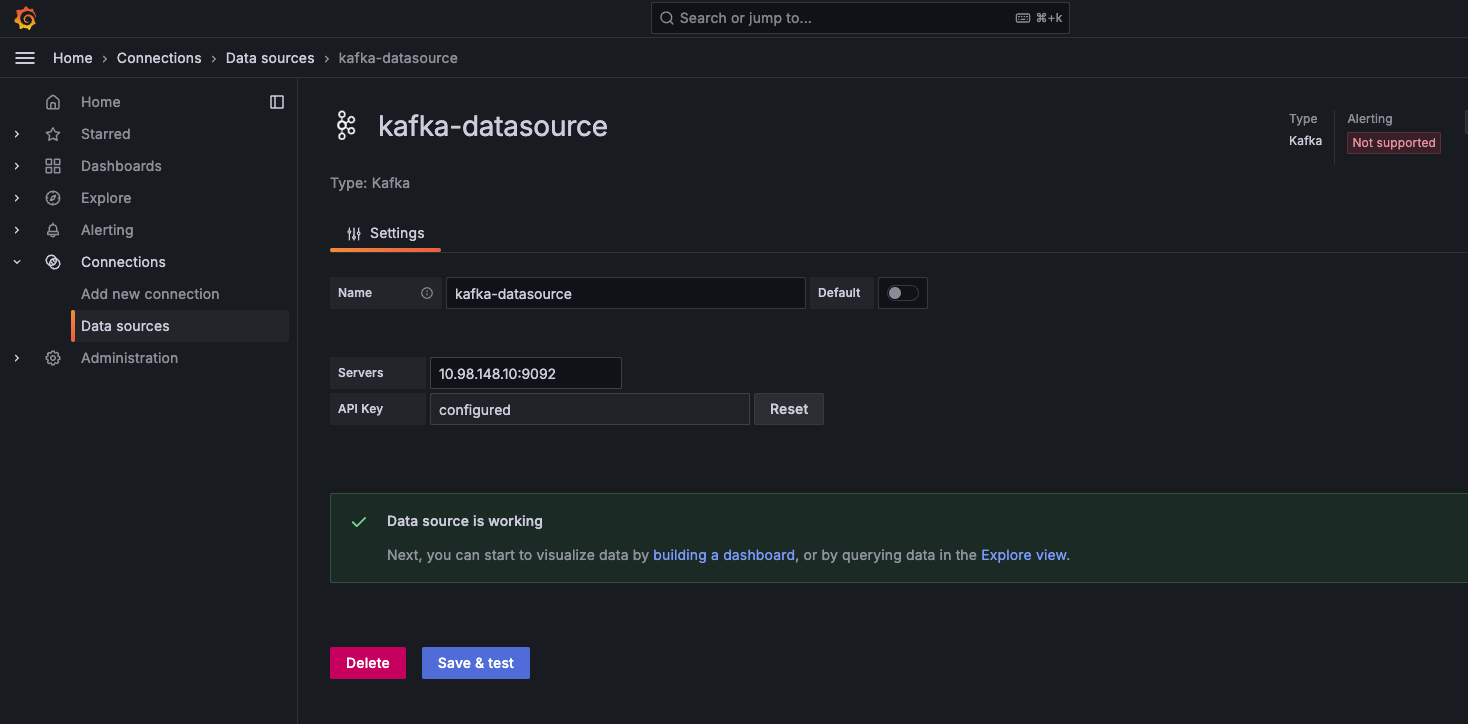Follow the building a dashboard link
1468x724 pixels.
pos(724,555)
